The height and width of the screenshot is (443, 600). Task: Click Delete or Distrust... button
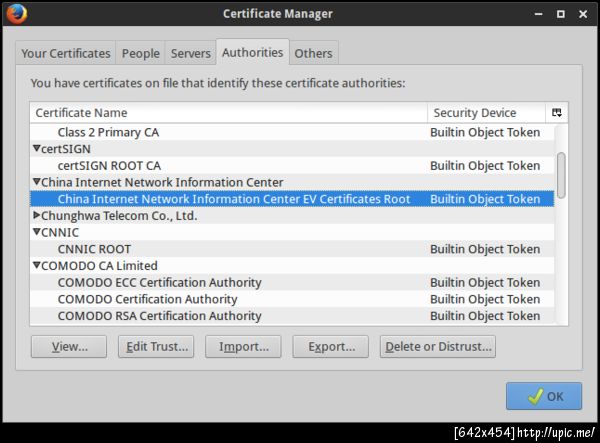pos(438,347)
